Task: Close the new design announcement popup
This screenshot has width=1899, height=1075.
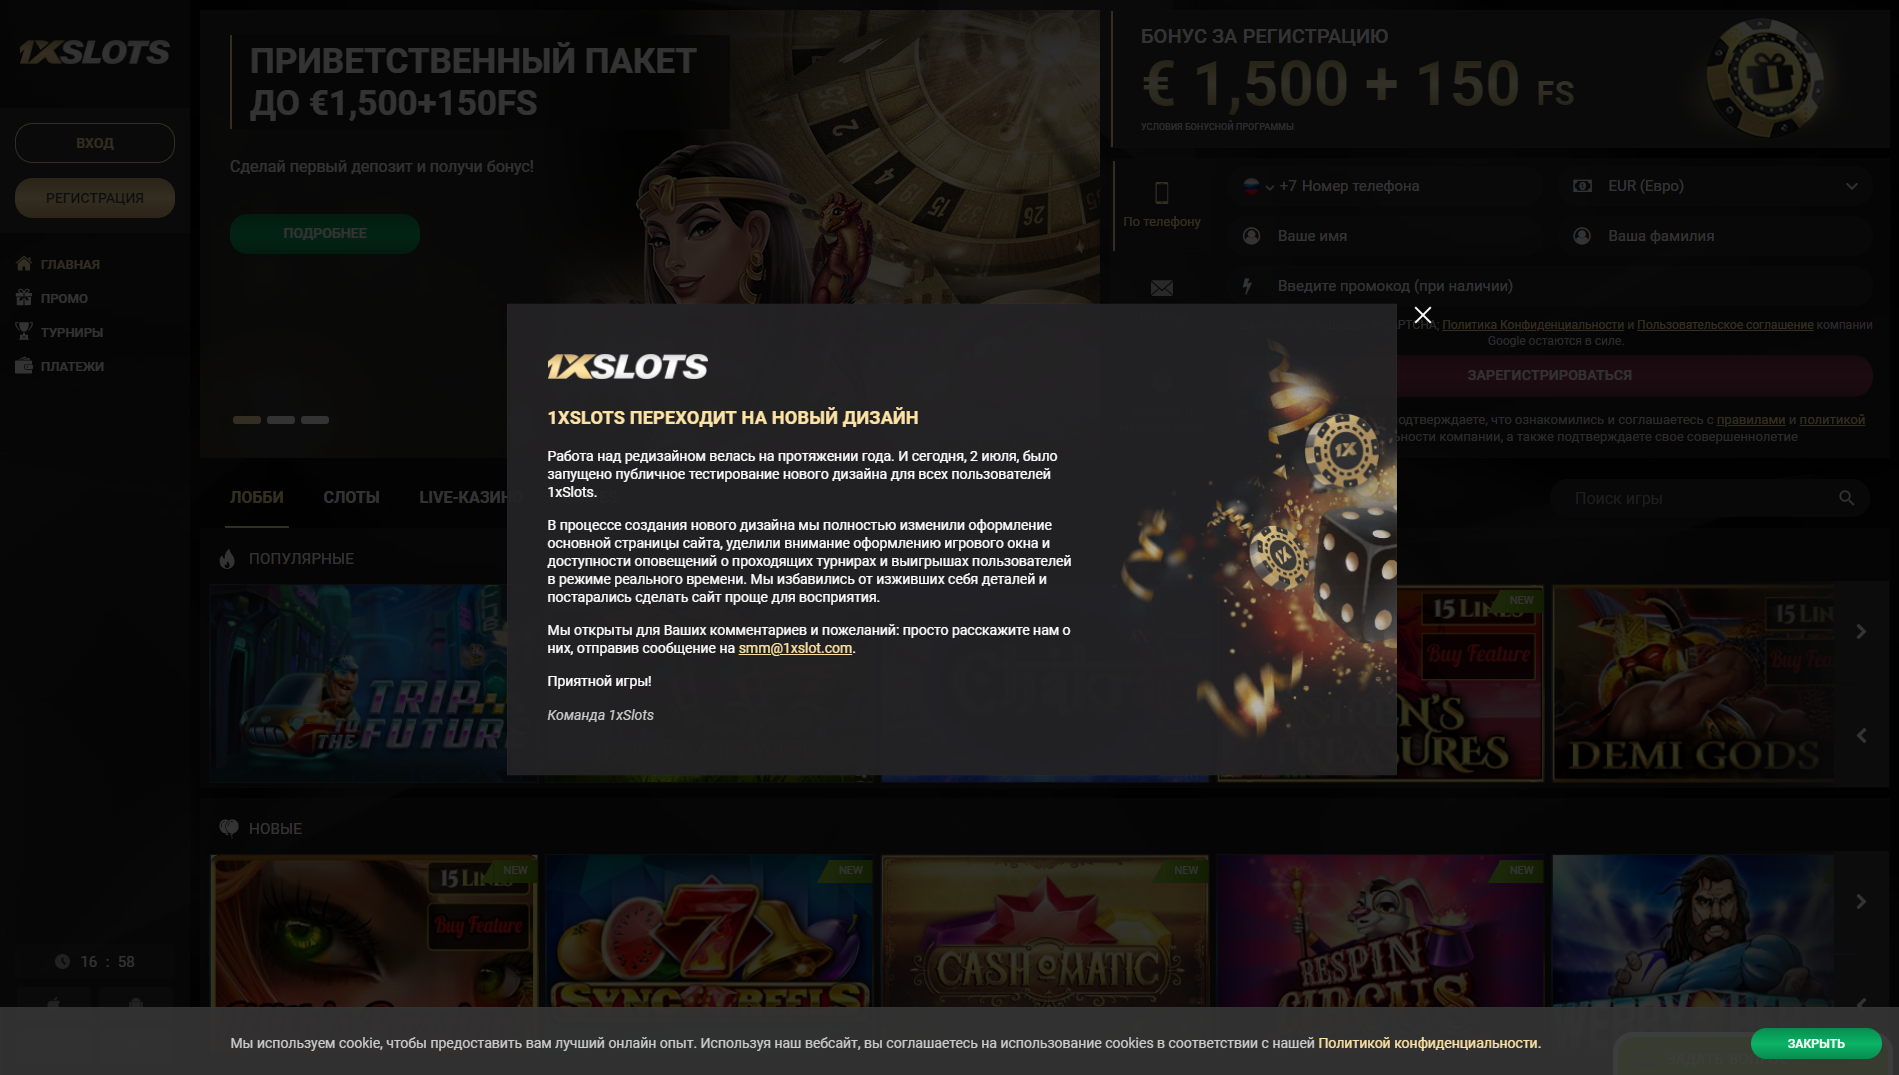Action: click(1422, 315)
